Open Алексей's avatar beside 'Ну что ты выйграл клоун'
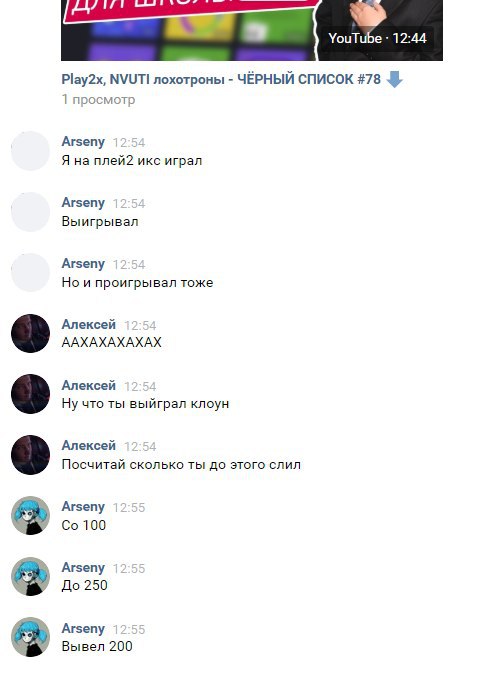 [30, 394]
